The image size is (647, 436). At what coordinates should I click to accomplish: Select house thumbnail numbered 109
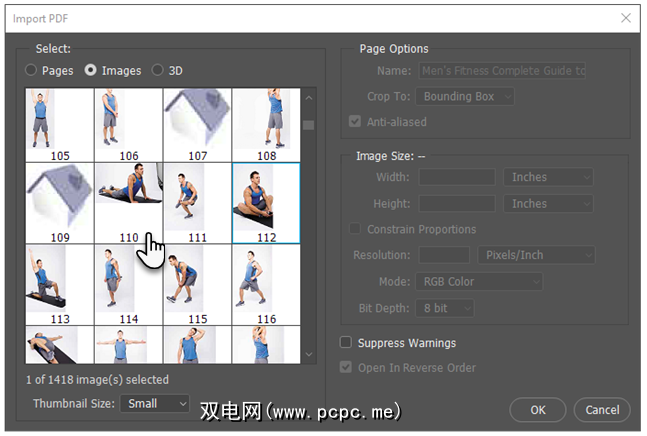59,200
